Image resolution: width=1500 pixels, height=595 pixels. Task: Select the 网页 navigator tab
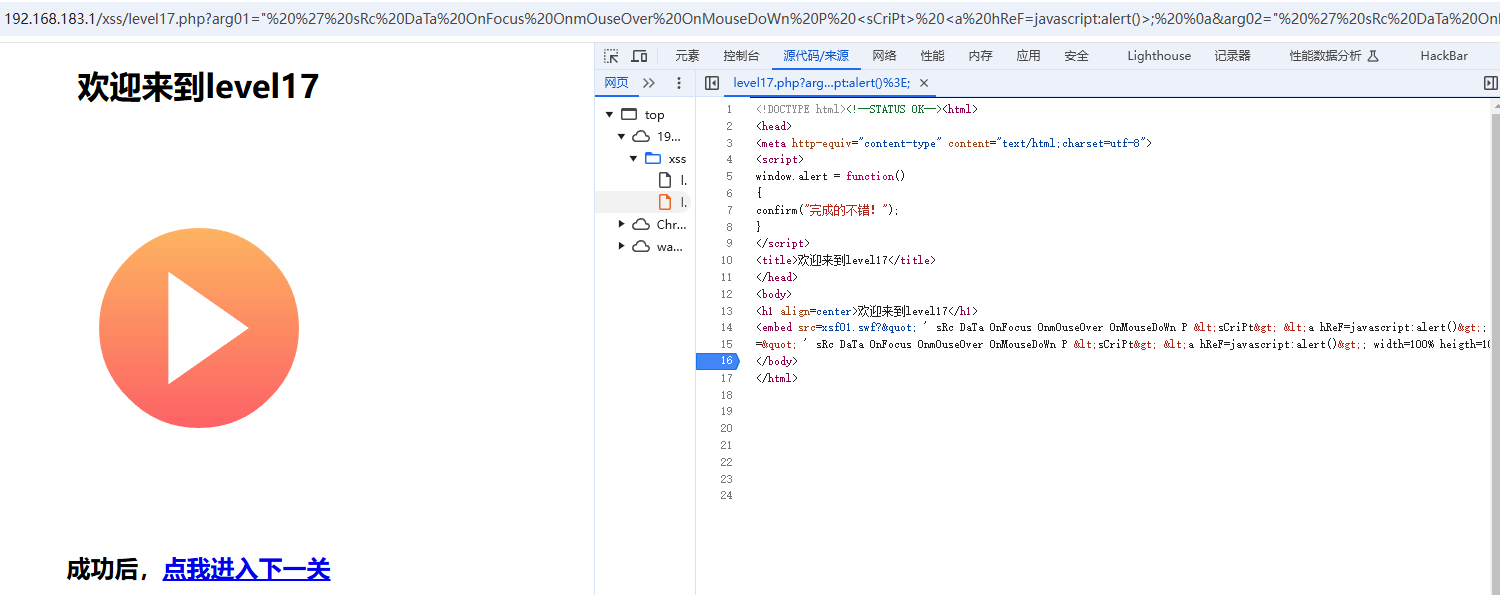(x=617, y=83)
